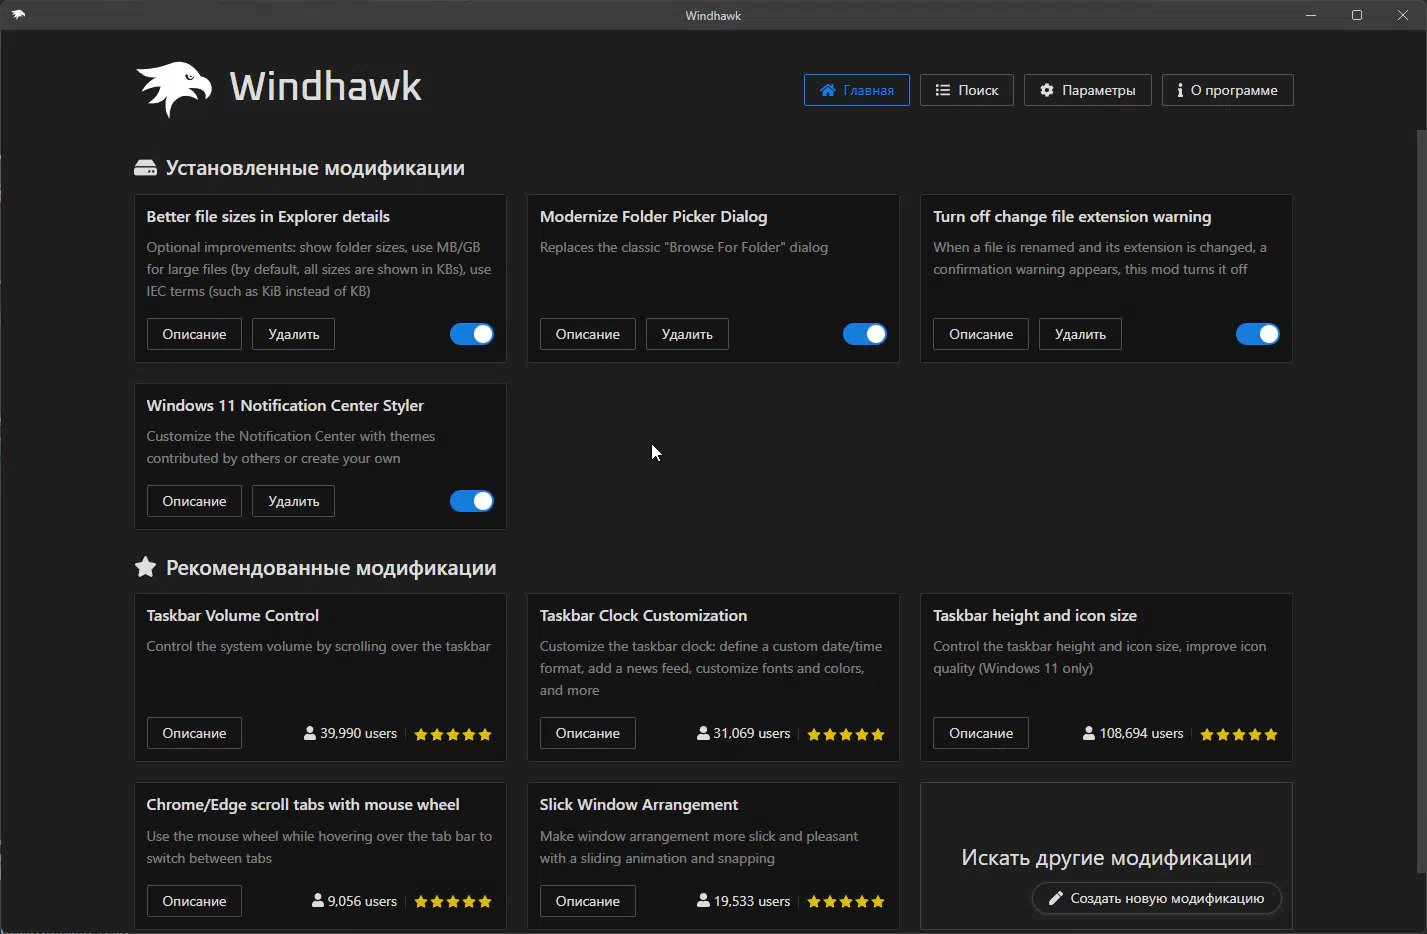This screenshot has height=934, width=1427.
Task: Click the Windhawk hawk logo
Action: [174, 89]
